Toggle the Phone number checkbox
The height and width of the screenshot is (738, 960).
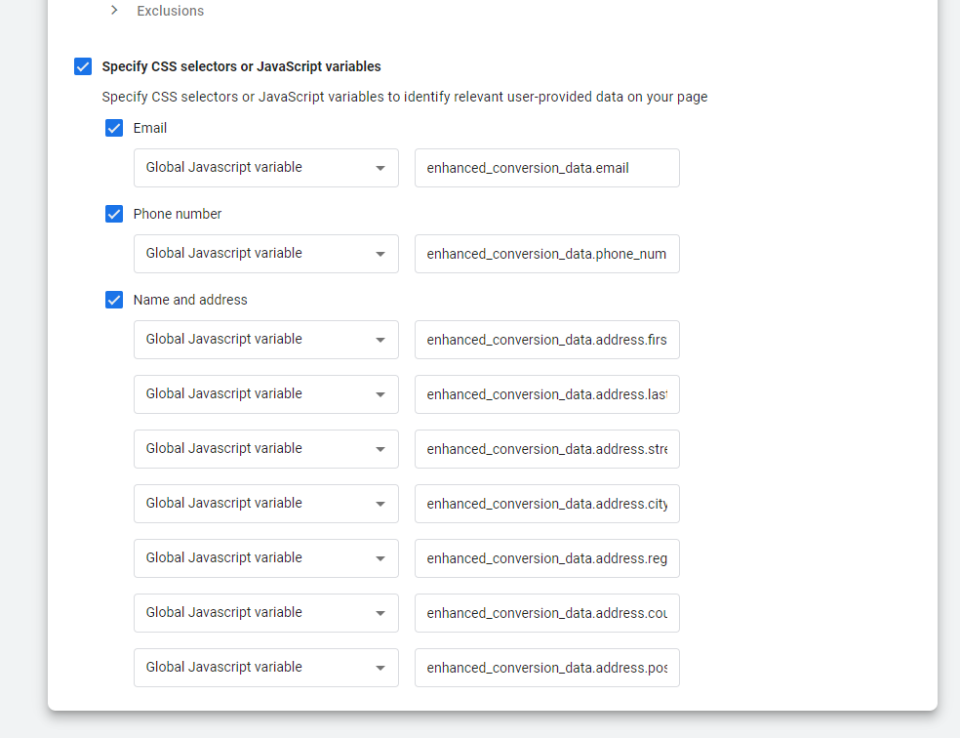pos(114,214)
